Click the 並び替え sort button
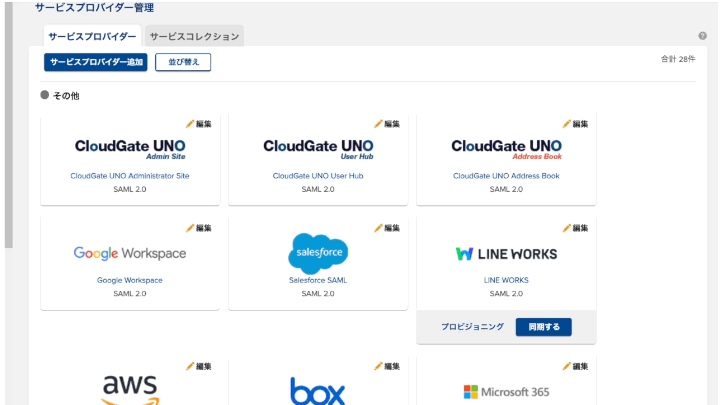The image size is (720, 405). pyautogui.click(x=183, y=62)
